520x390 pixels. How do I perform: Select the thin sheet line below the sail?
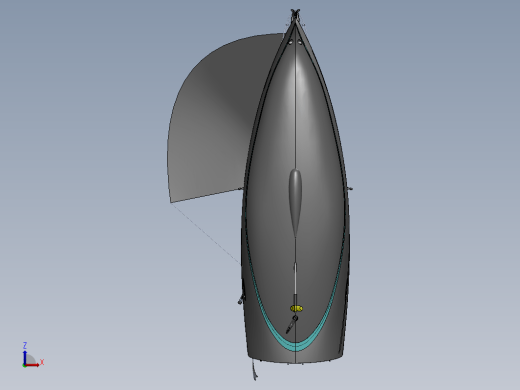coord(206,233)
